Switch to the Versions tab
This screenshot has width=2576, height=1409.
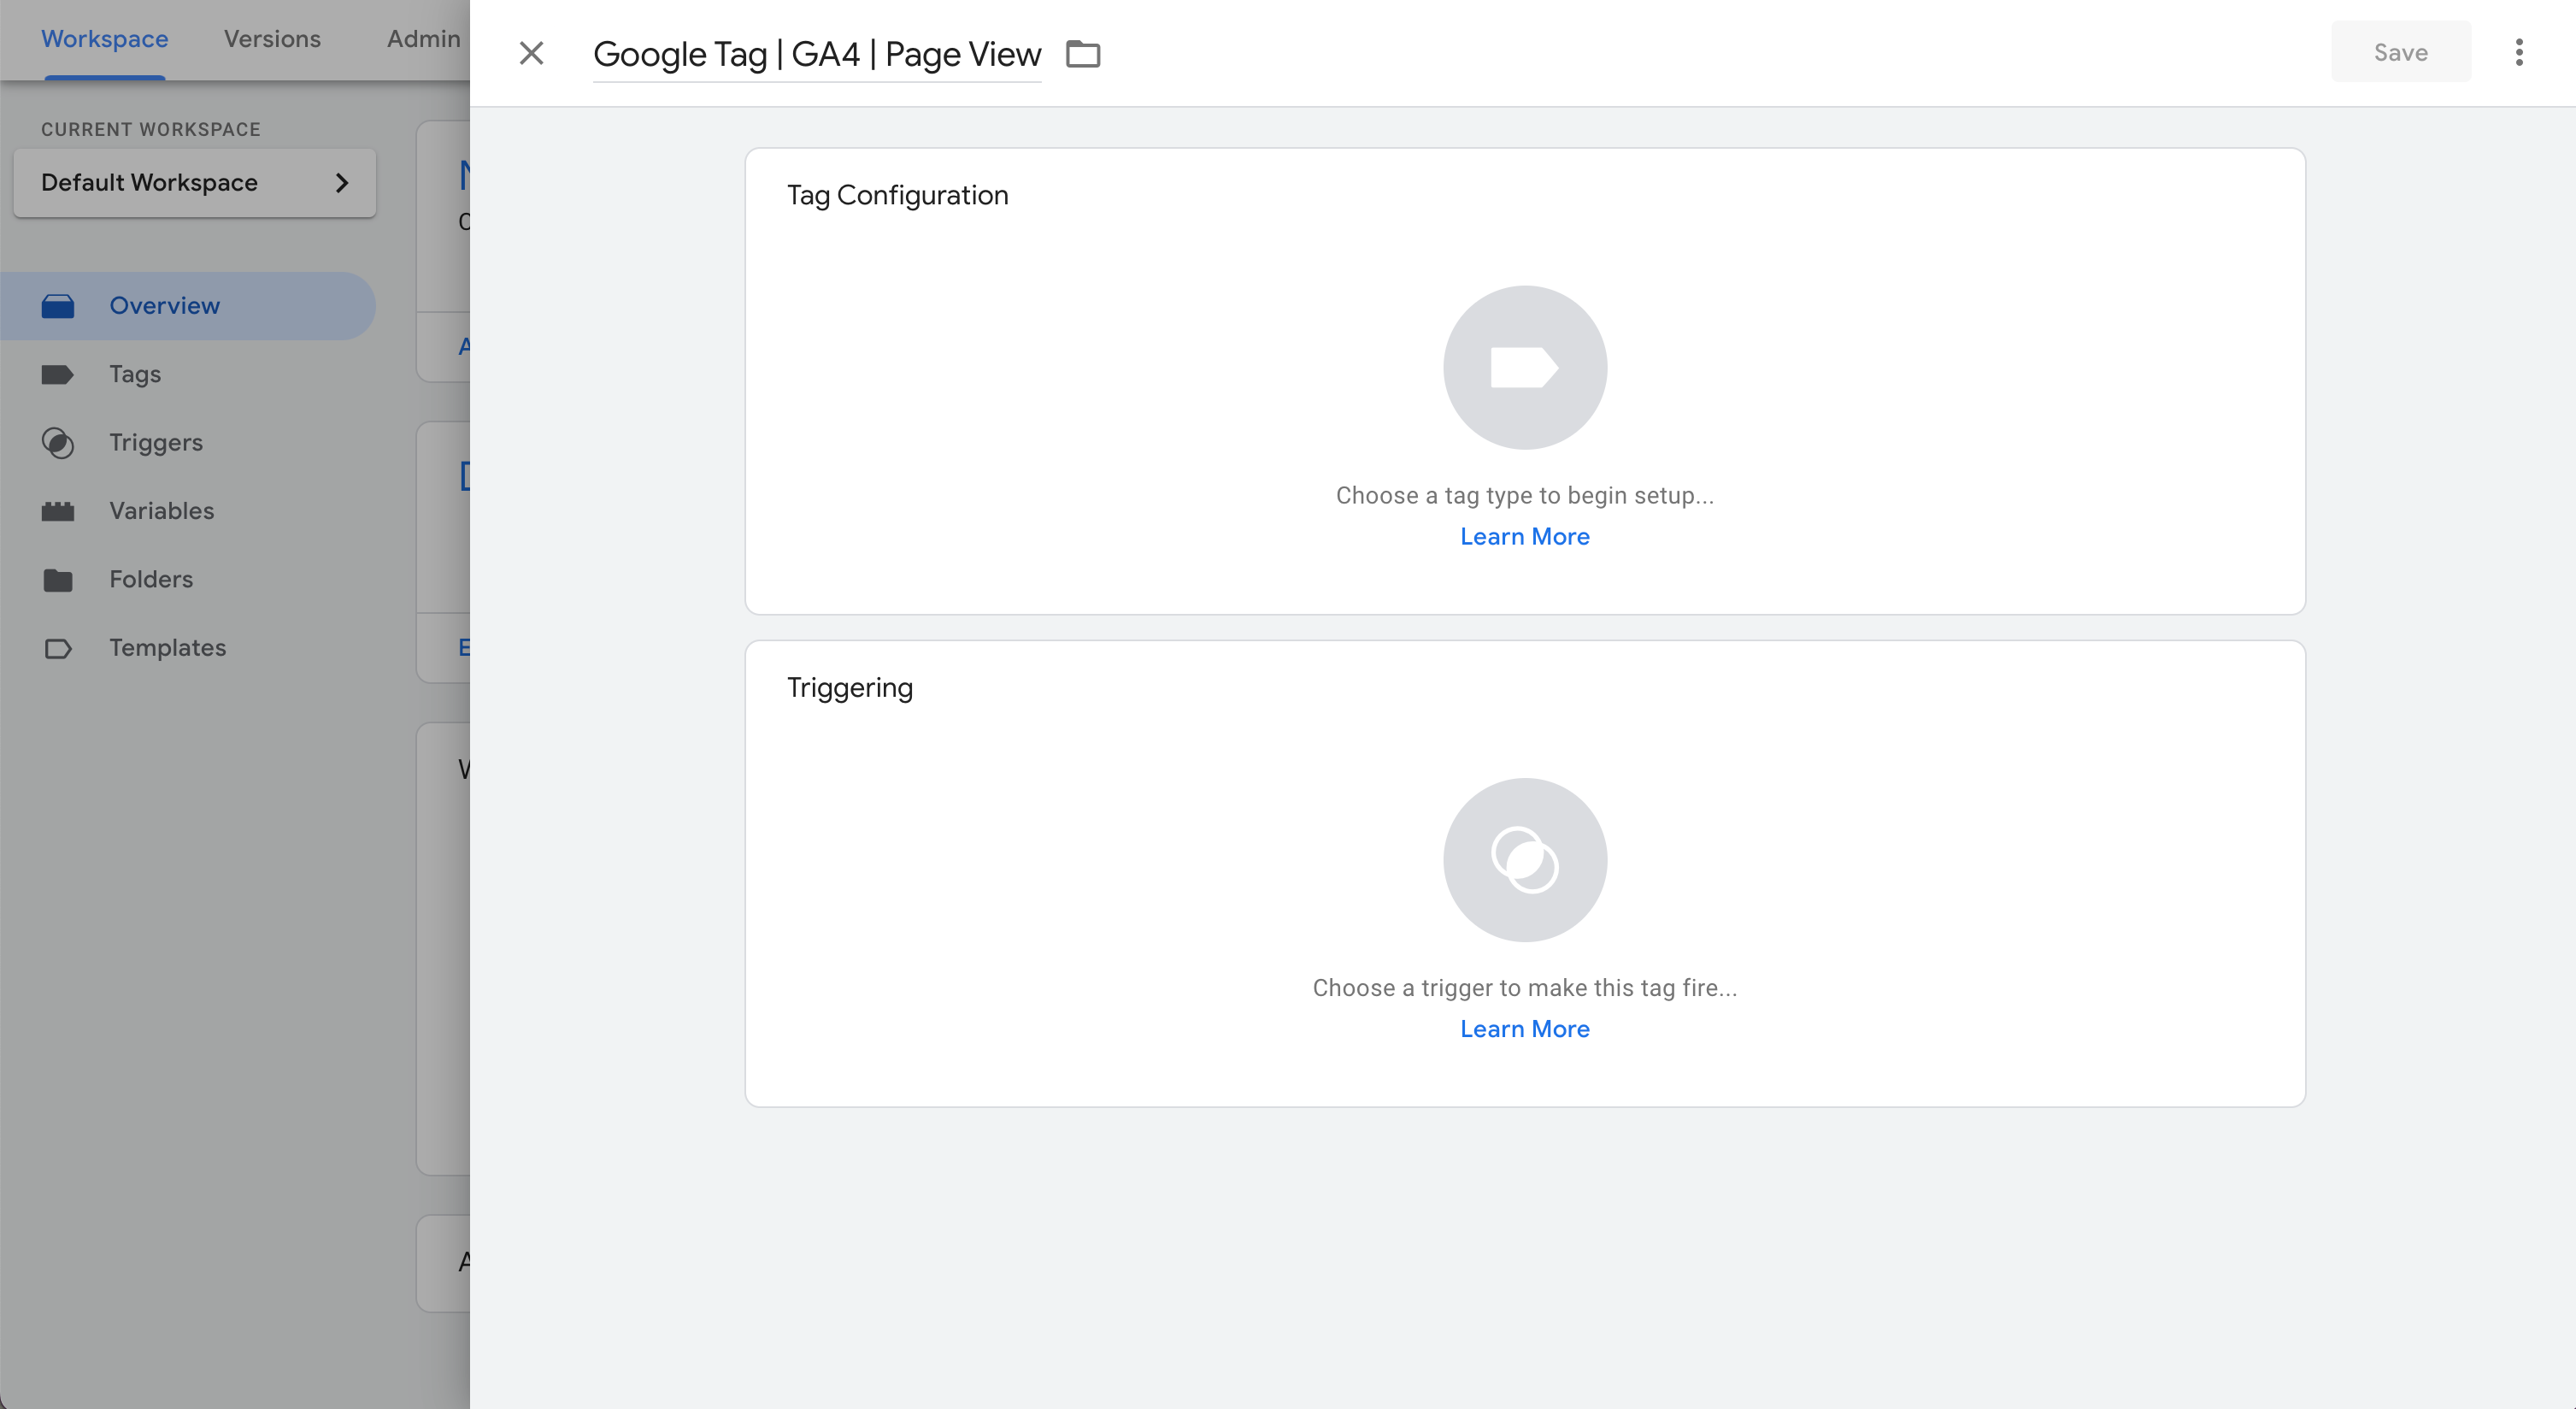pos(272,39)
